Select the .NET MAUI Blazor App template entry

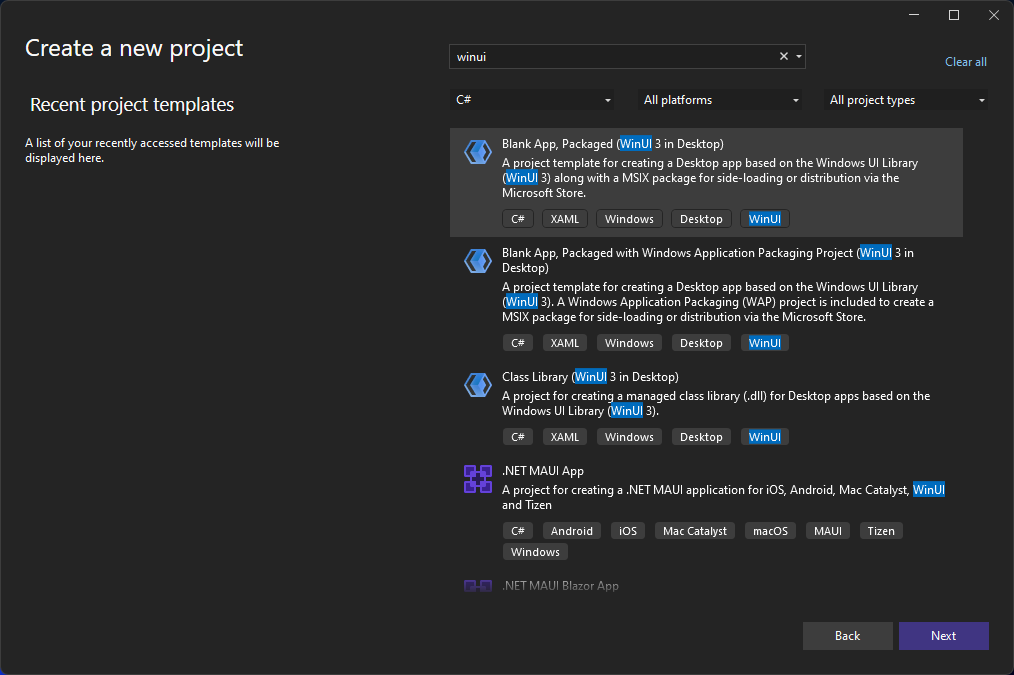560,586
